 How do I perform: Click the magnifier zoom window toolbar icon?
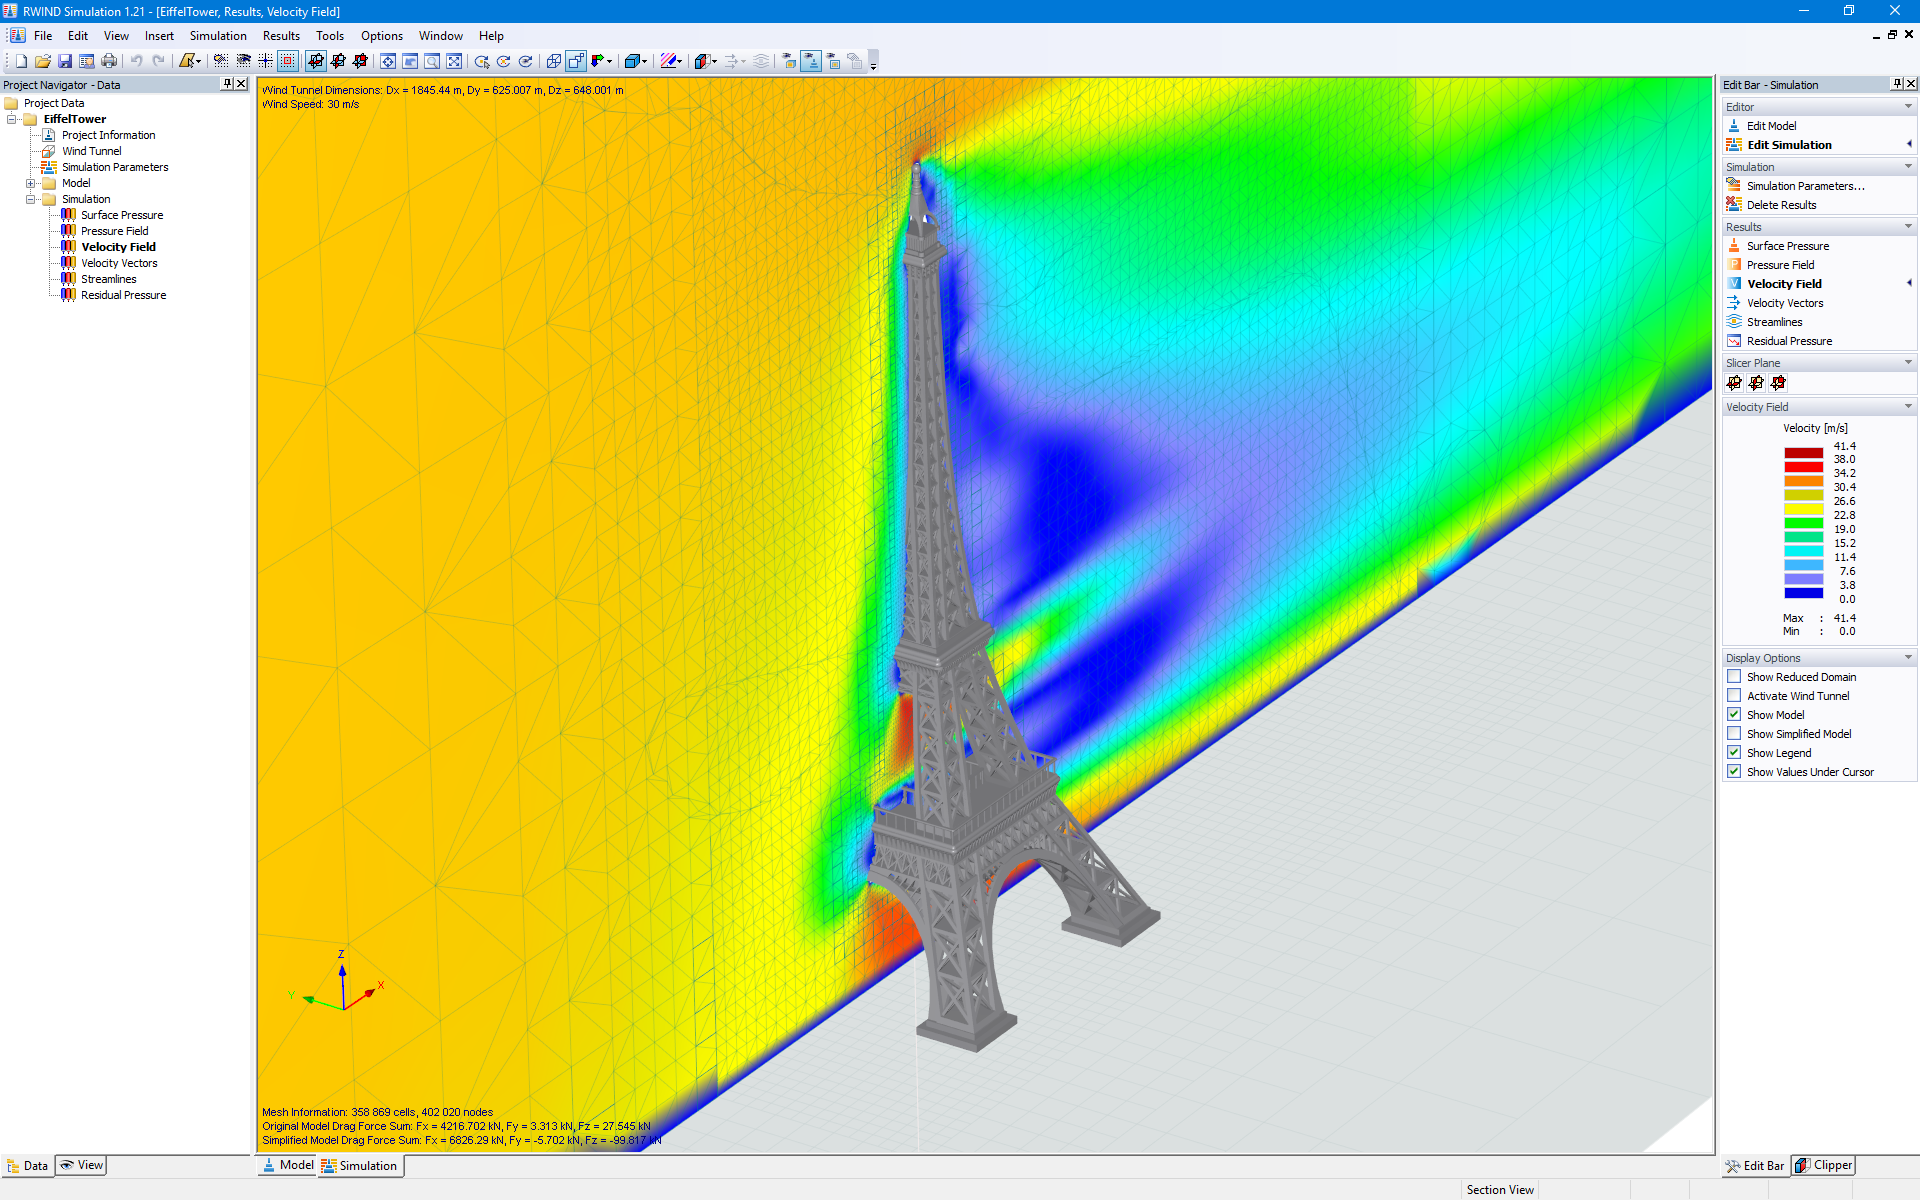pyautogui.click(x=432, y=61)
